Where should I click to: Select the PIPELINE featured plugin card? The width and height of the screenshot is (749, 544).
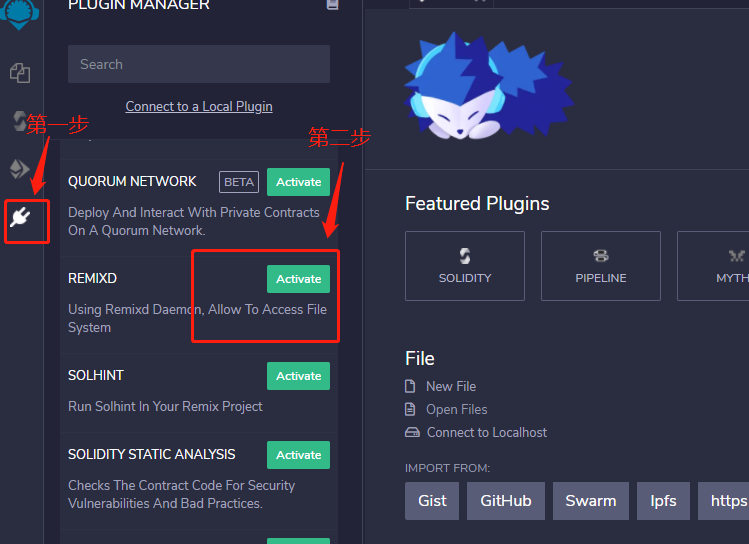click(601, 266)
